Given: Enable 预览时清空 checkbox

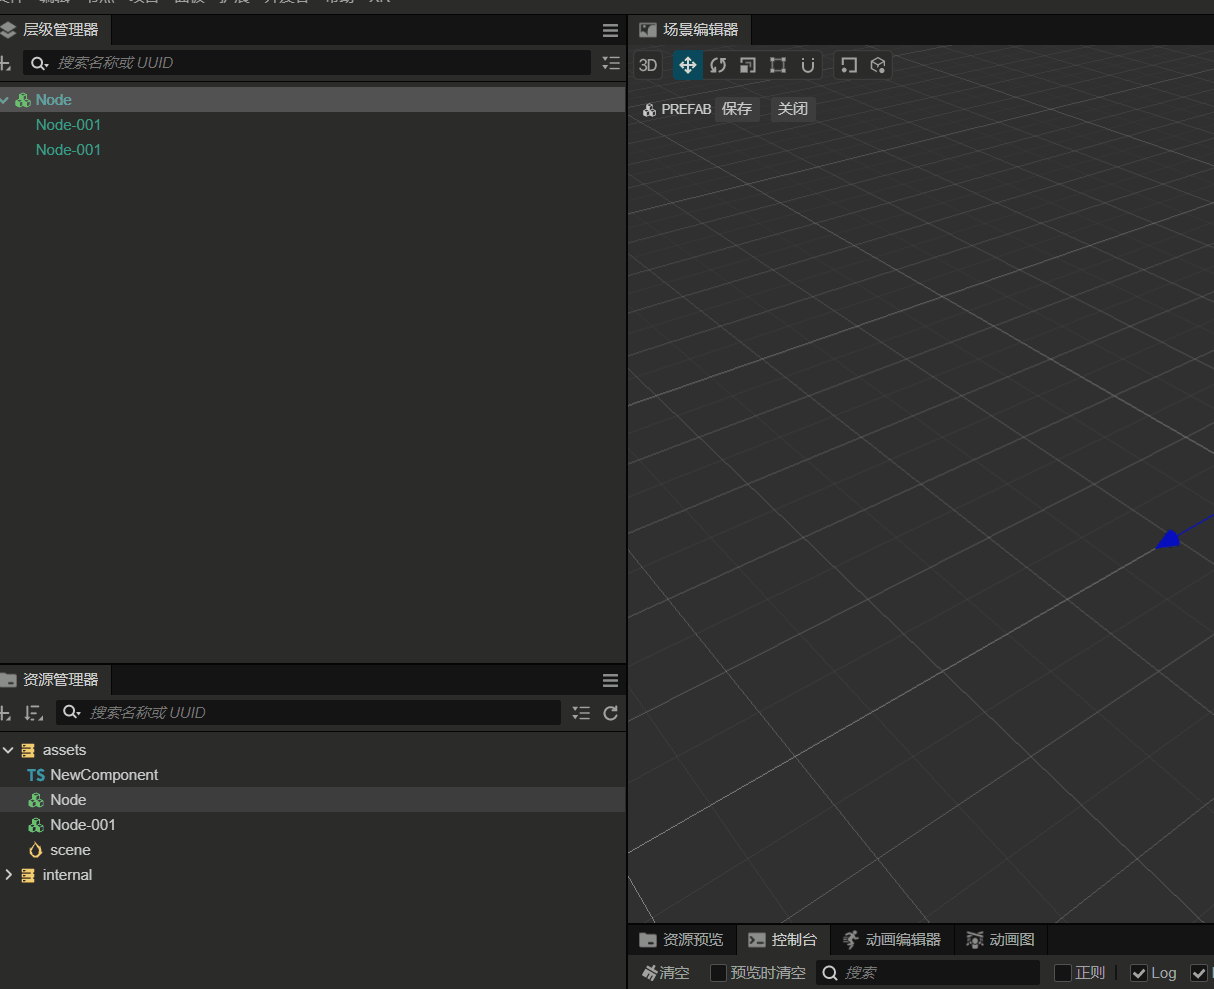Looking at the screenshot, I should tap(718, 973).
